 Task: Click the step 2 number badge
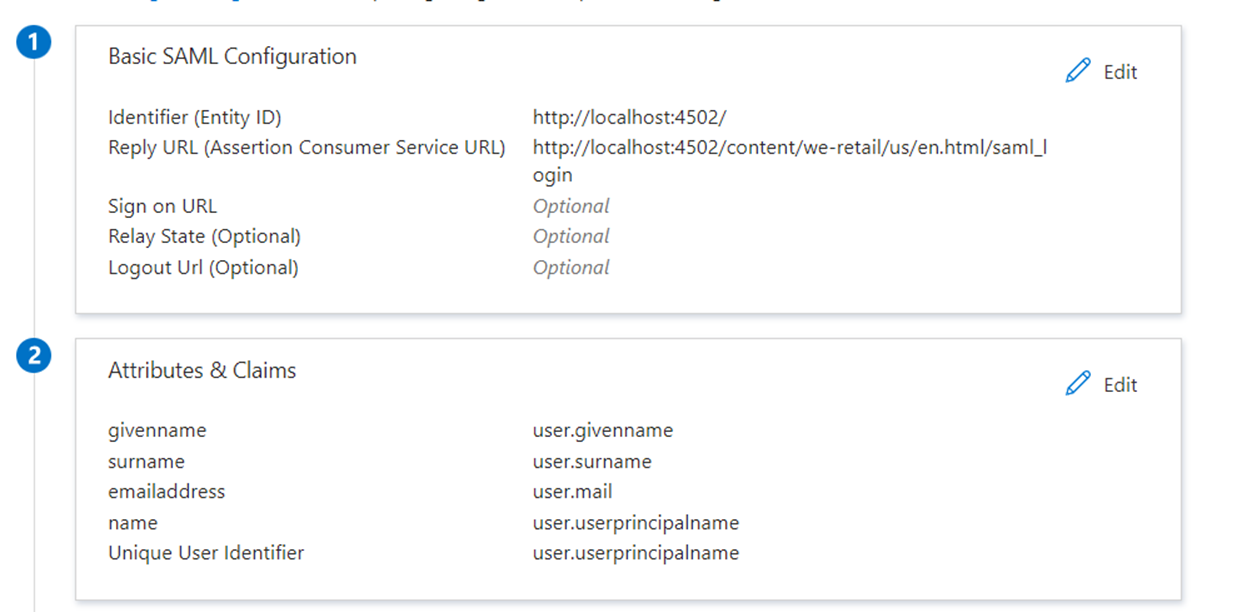tap(35, 356)
